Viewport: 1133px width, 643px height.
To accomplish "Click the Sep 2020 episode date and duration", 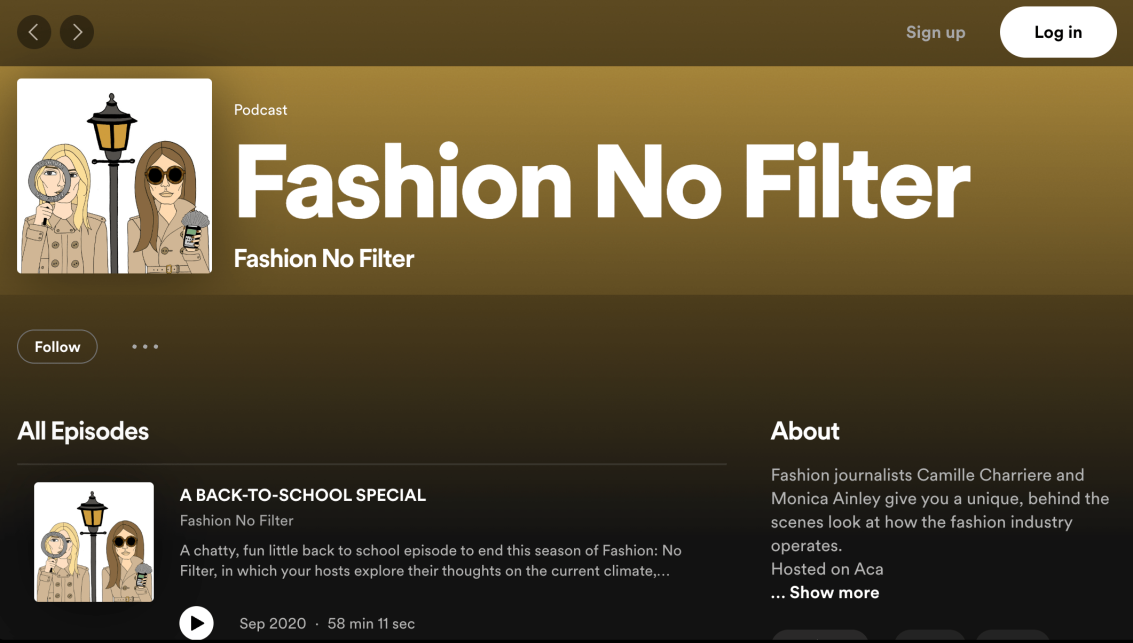I will click(x=327, y=624).
